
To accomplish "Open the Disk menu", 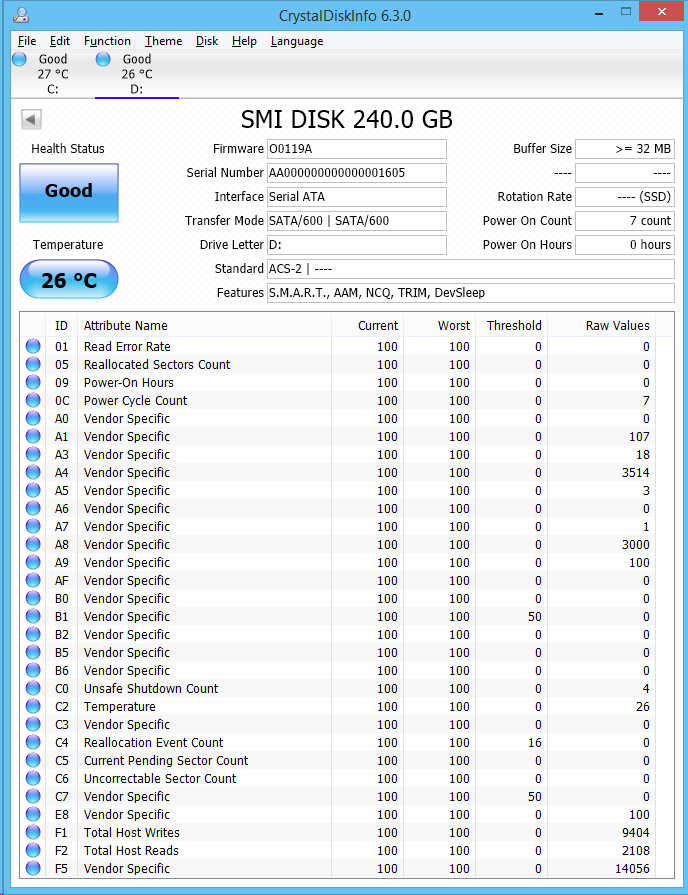I will pyautogui.click(x=207, y=41).
